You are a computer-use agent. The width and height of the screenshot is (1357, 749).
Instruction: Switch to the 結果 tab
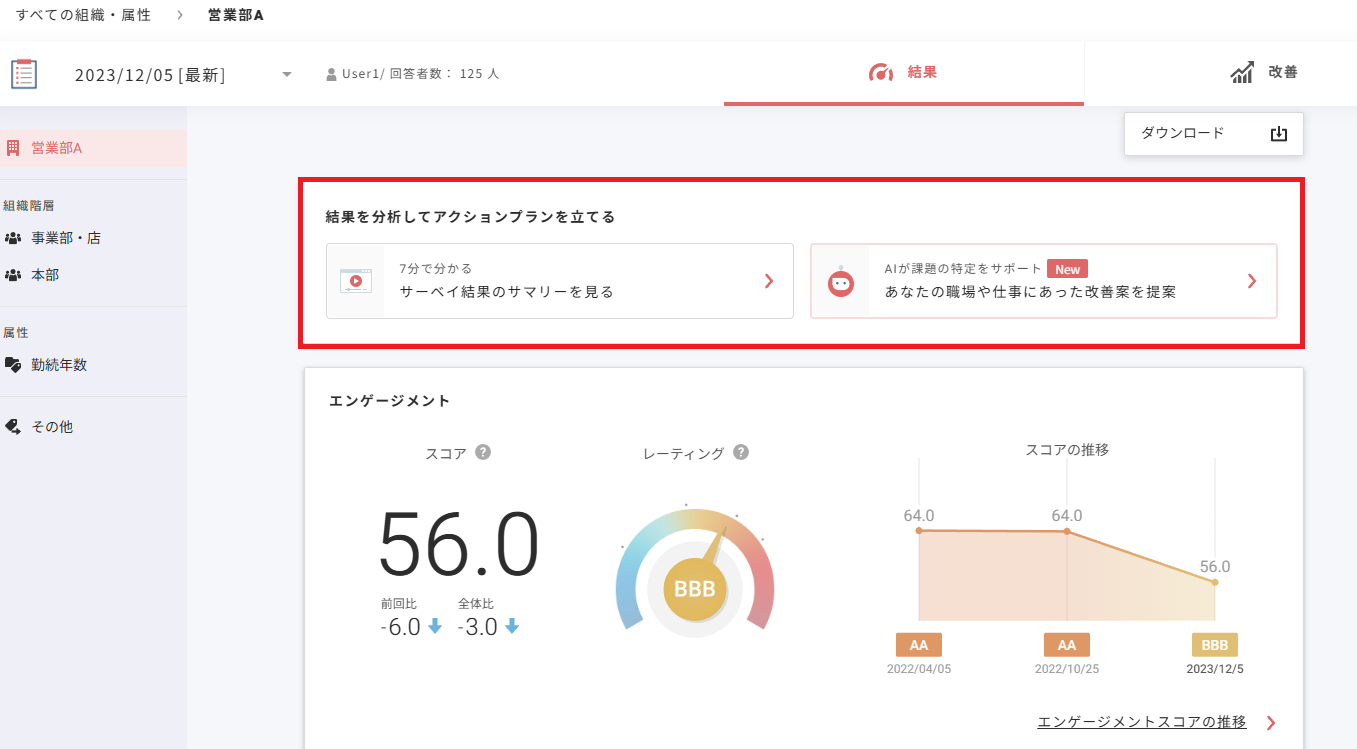tap(903, 73)
